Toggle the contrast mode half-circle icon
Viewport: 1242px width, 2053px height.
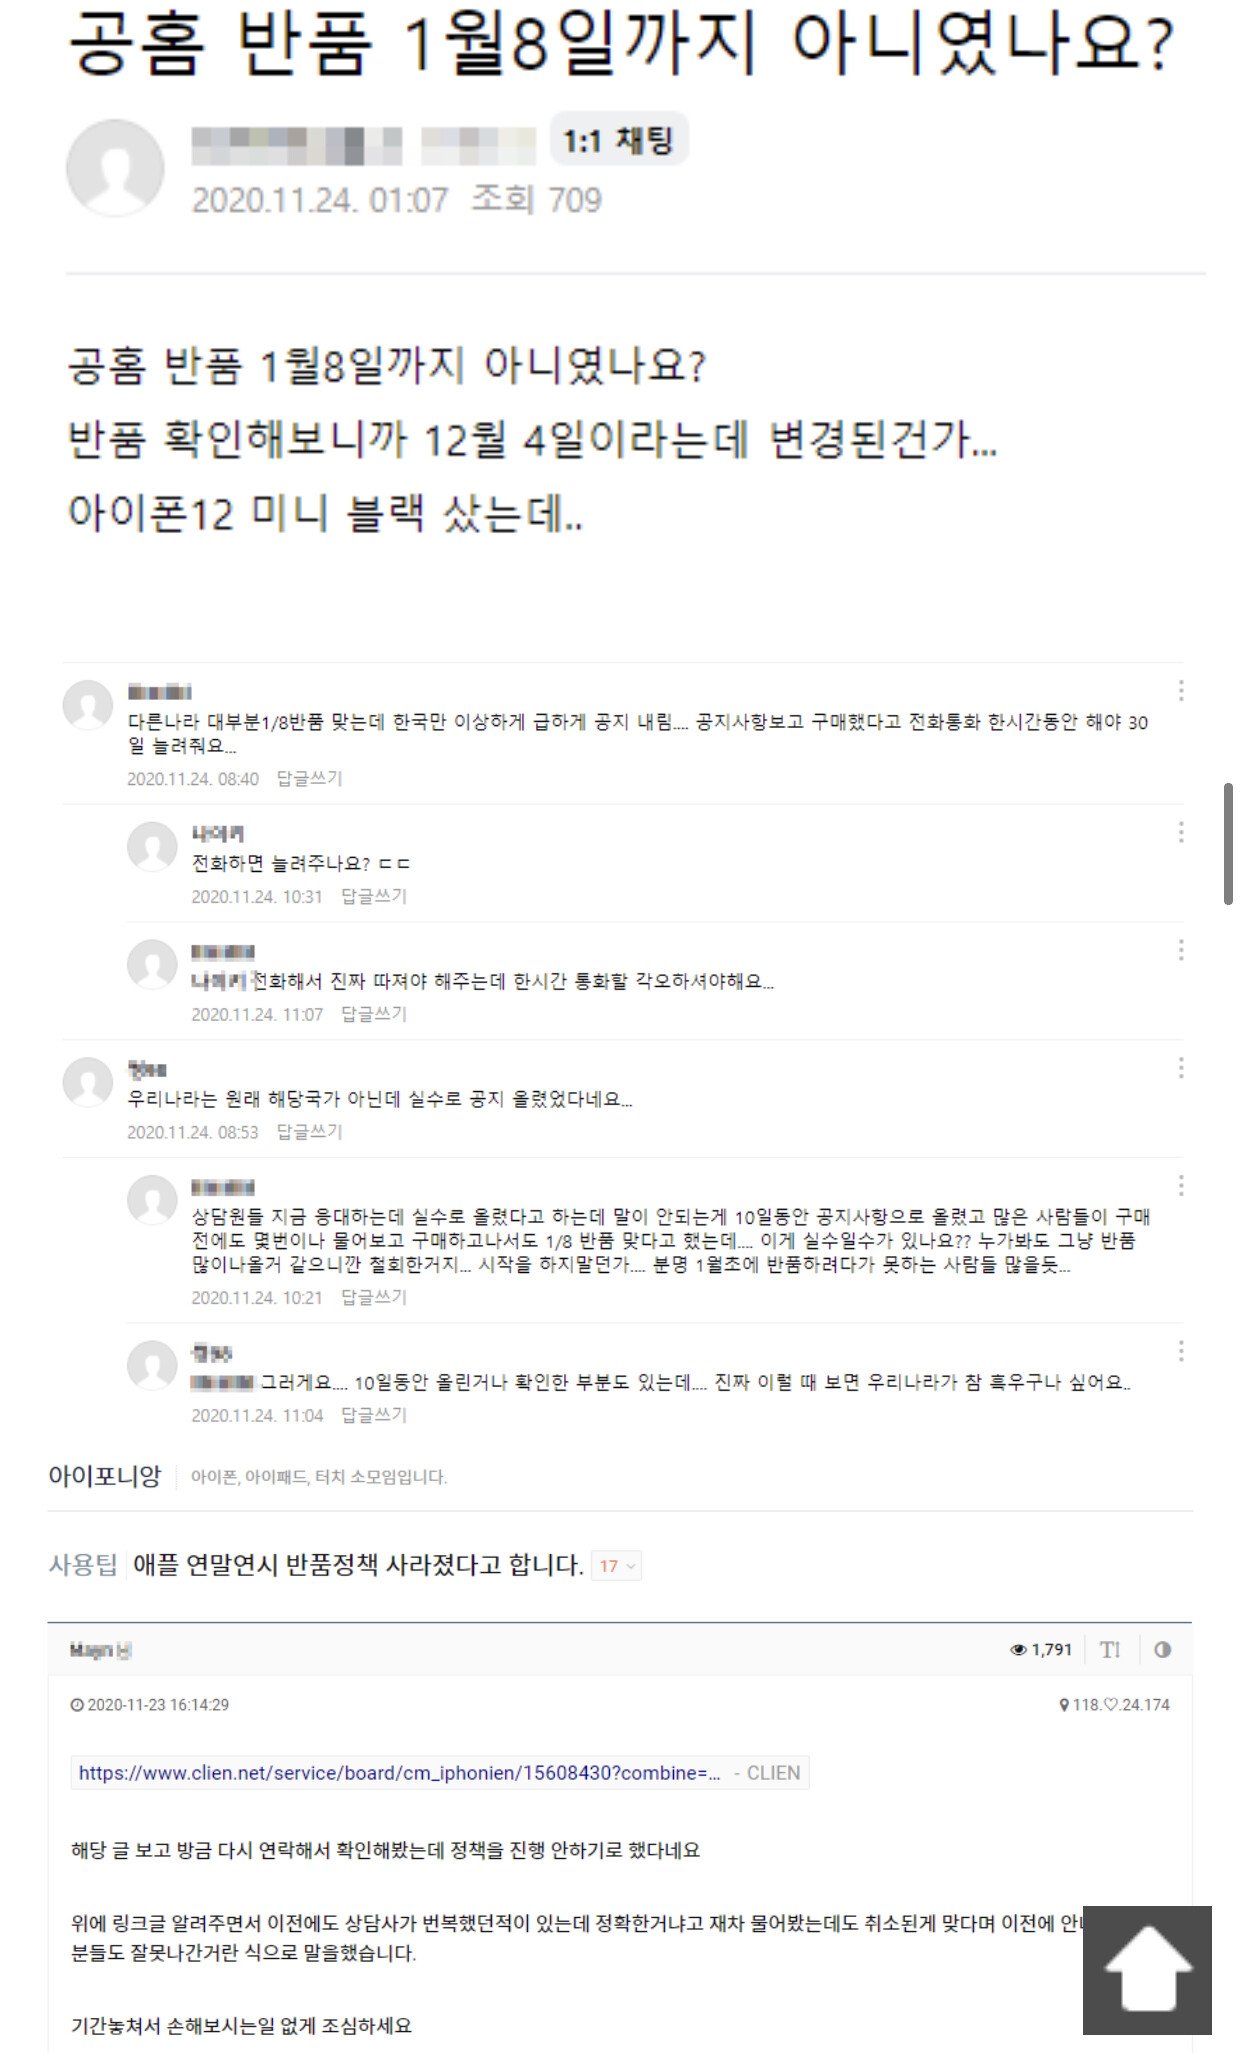pos(1162,1650)
